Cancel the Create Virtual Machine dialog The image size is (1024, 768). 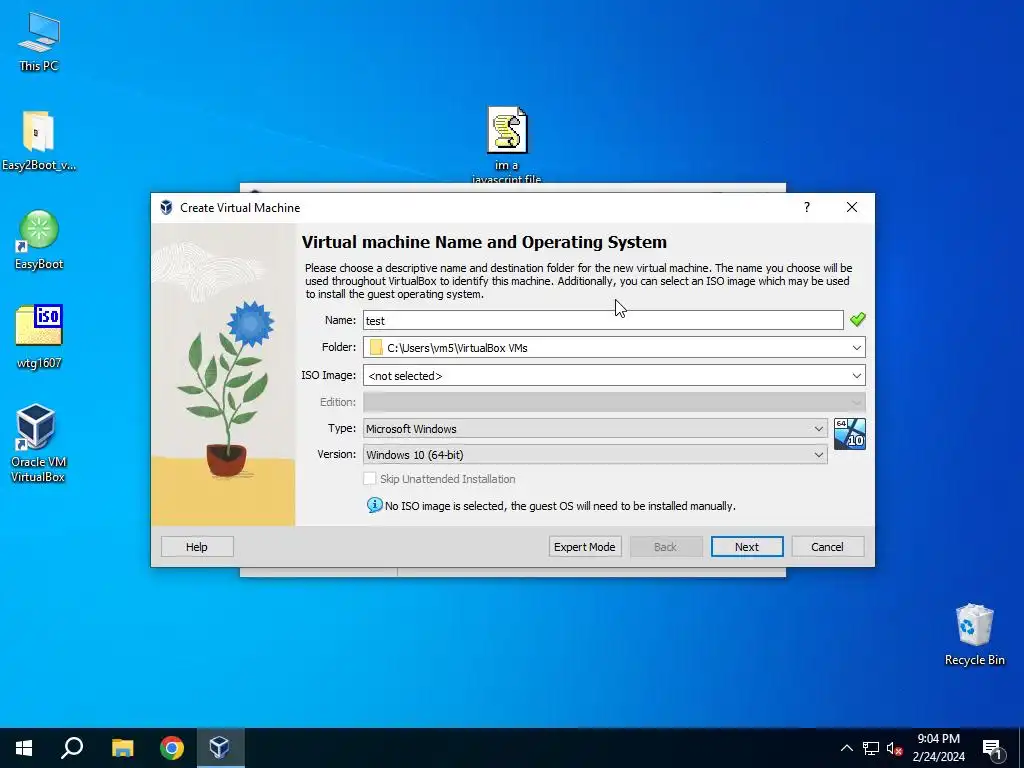pos(827,547)
